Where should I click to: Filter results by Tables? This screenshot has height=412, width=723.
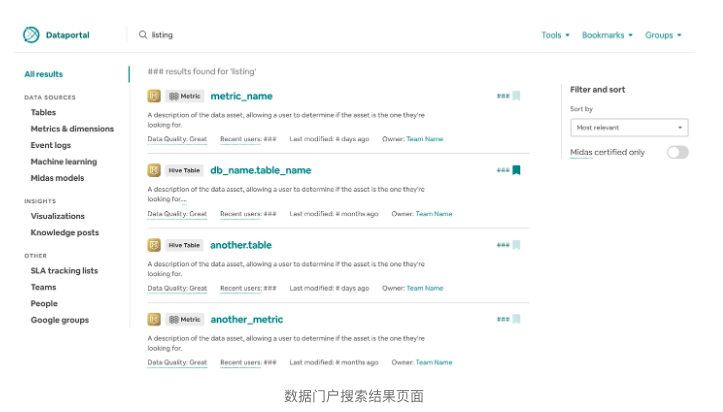pyautogui.click(x=43, y=112)
